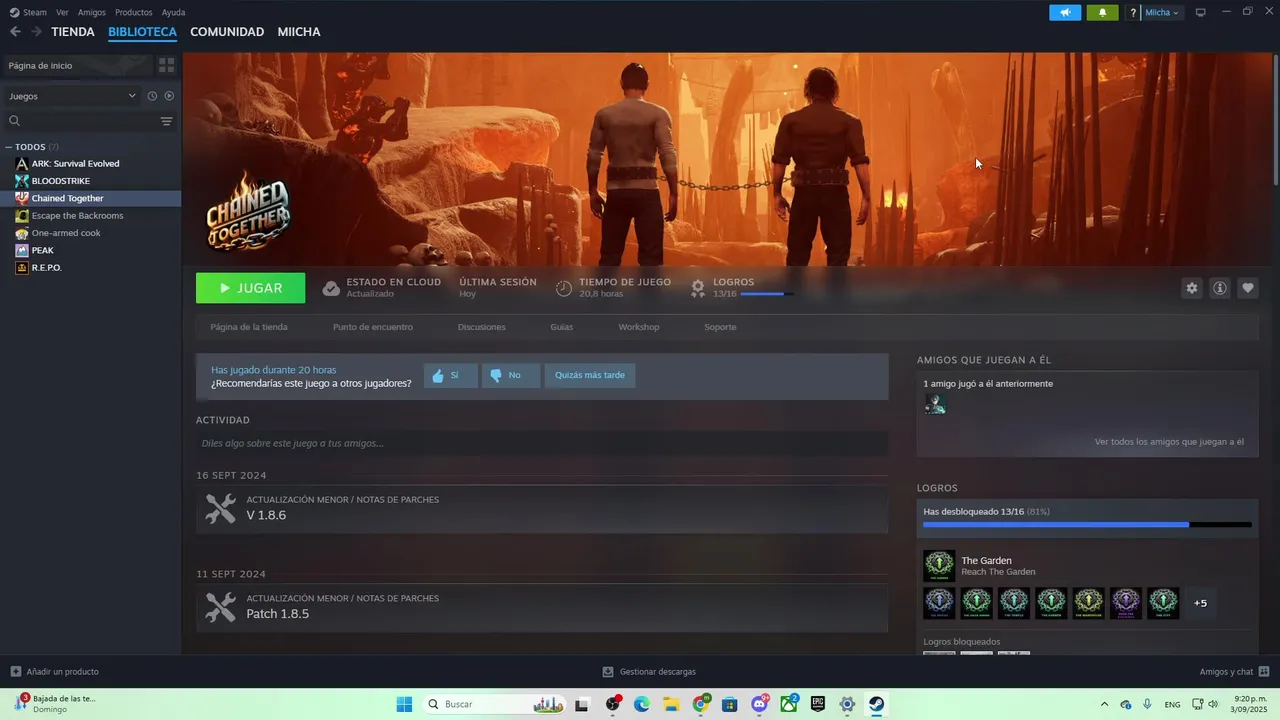Image resolution: width=1280 pixels, height=720 pixels.
Task: Open the green notifications bell
Action: [1102, 12]
